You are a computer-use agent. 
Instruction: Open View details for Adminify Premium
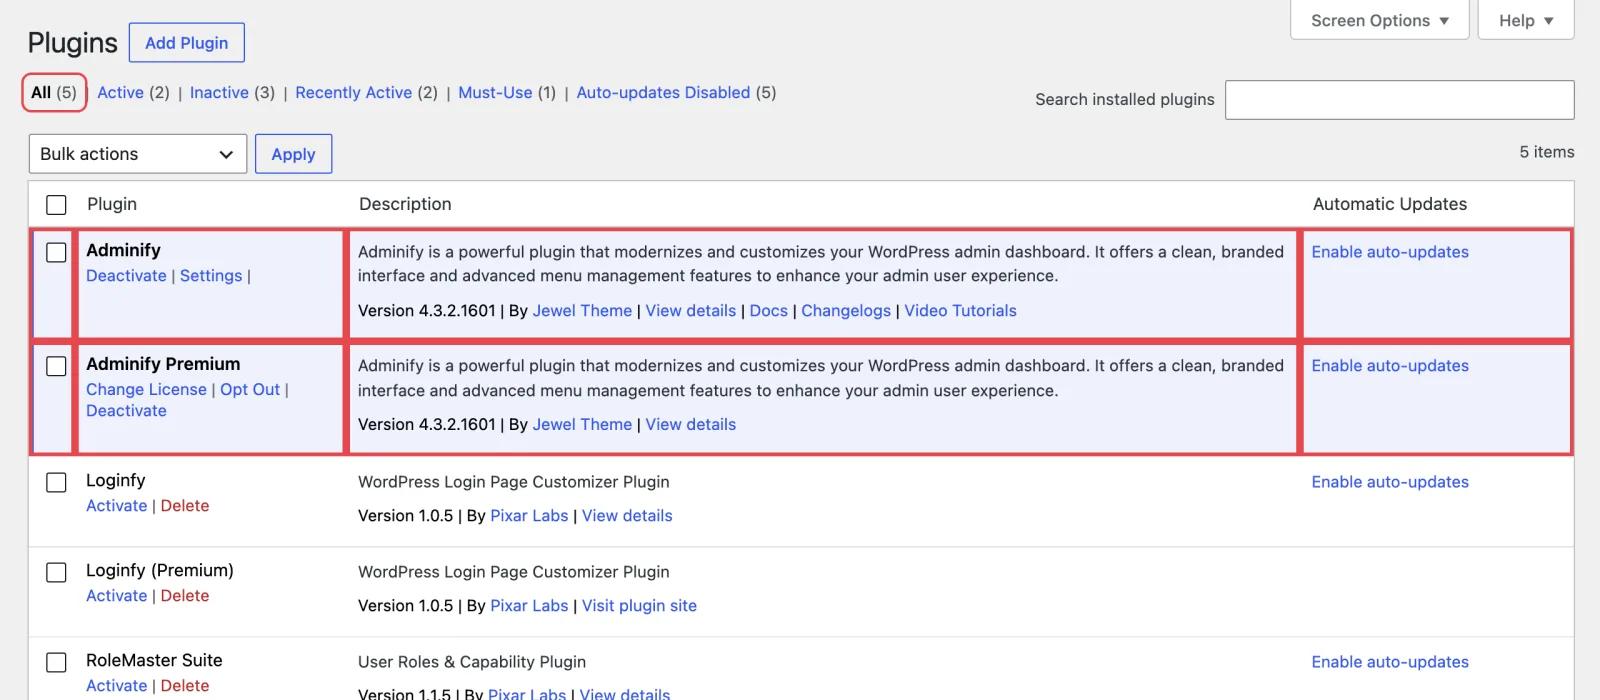(x=690, y=425)
